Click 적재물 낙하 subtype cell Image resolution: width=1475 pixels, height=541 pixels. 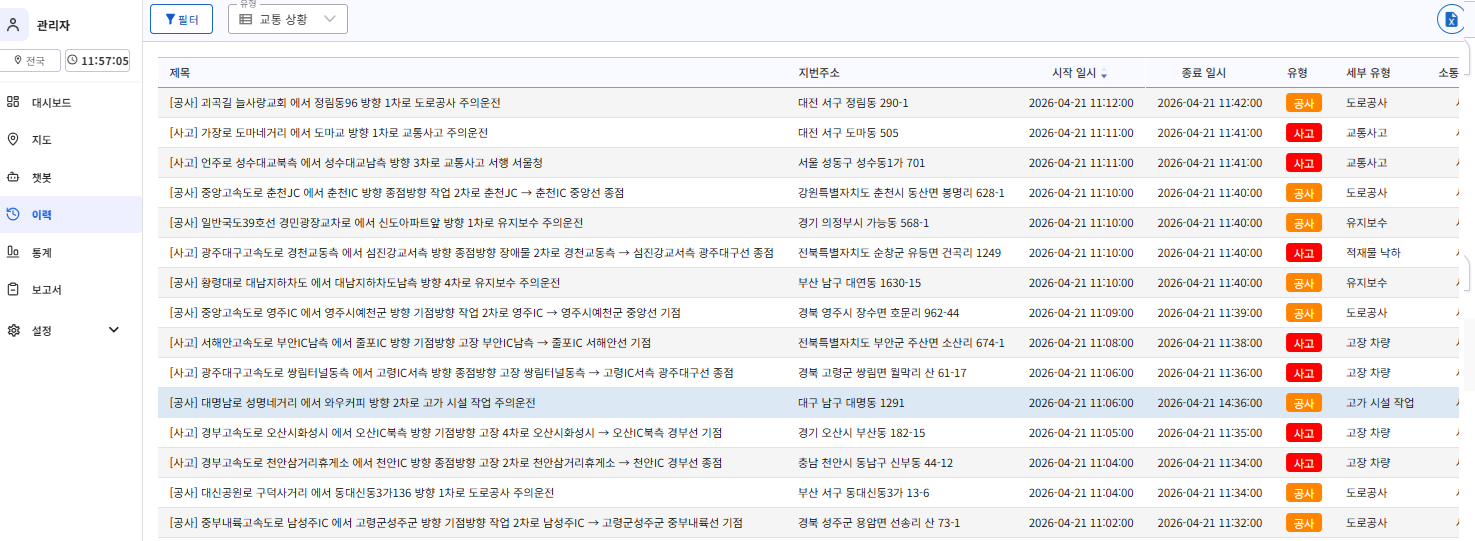pyautogui.click(x=1373, y=253)
